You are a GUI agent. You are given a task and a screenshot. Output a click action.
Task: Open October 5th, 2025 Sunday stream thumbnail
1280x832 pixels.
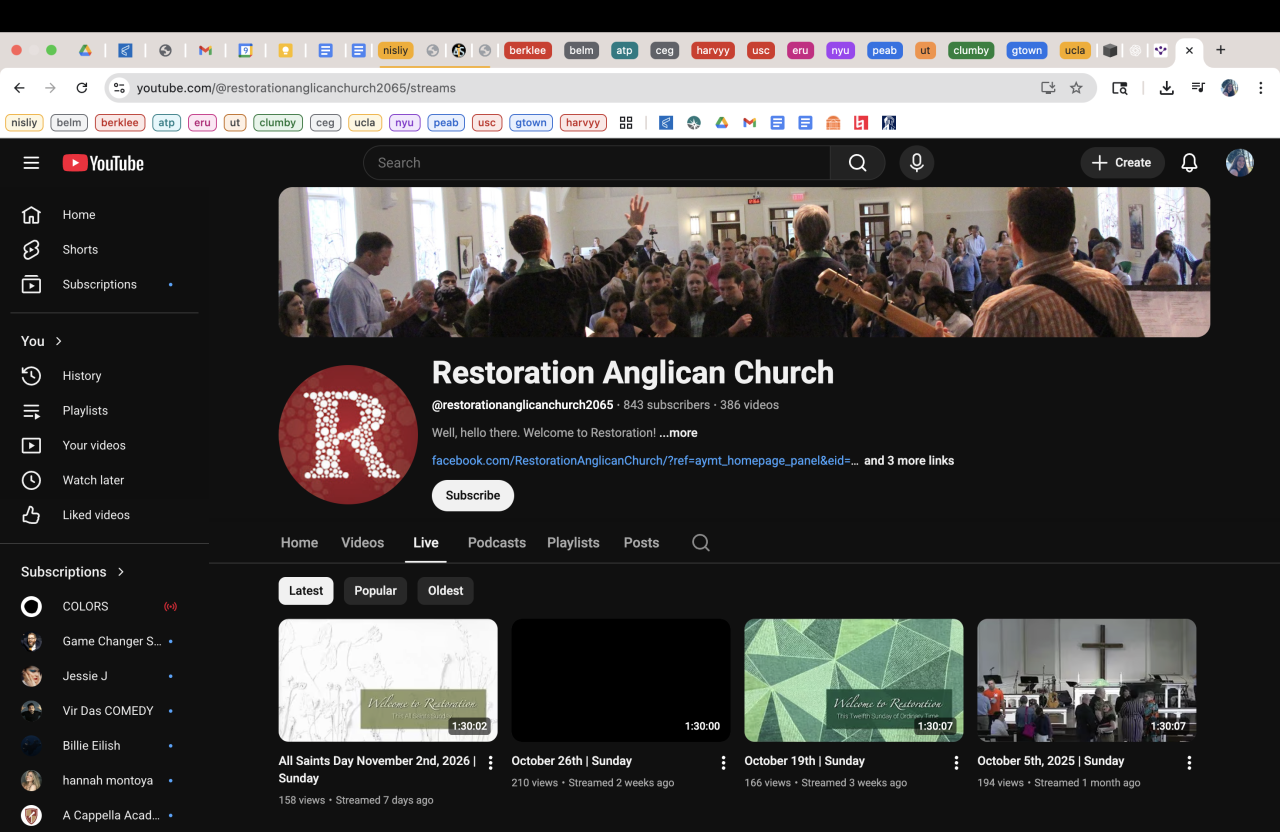(1086, 680)
